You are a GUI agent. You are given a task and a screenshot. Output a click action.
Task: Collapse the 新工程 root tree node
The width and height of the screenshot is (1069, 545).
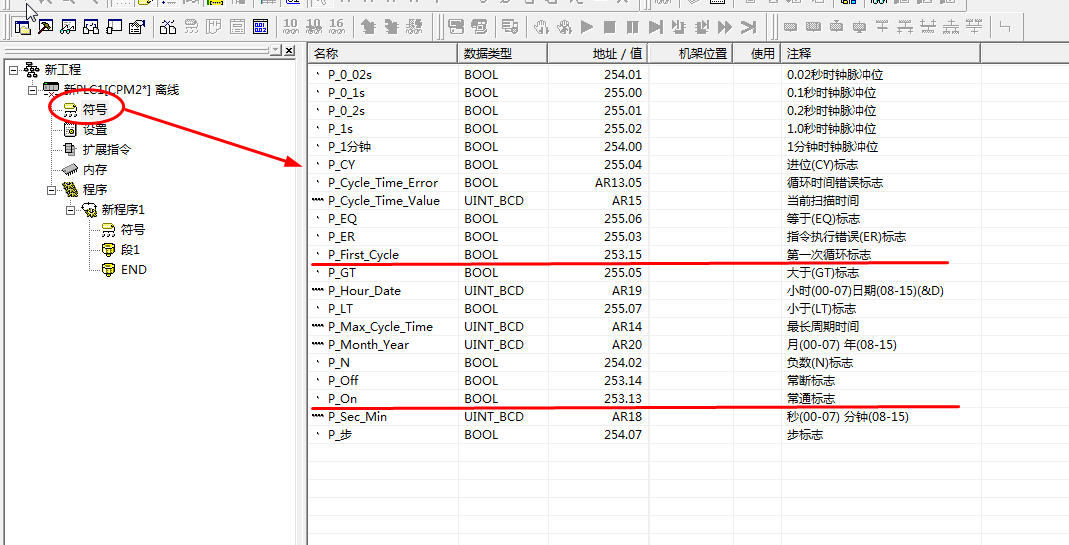[13, 70]
